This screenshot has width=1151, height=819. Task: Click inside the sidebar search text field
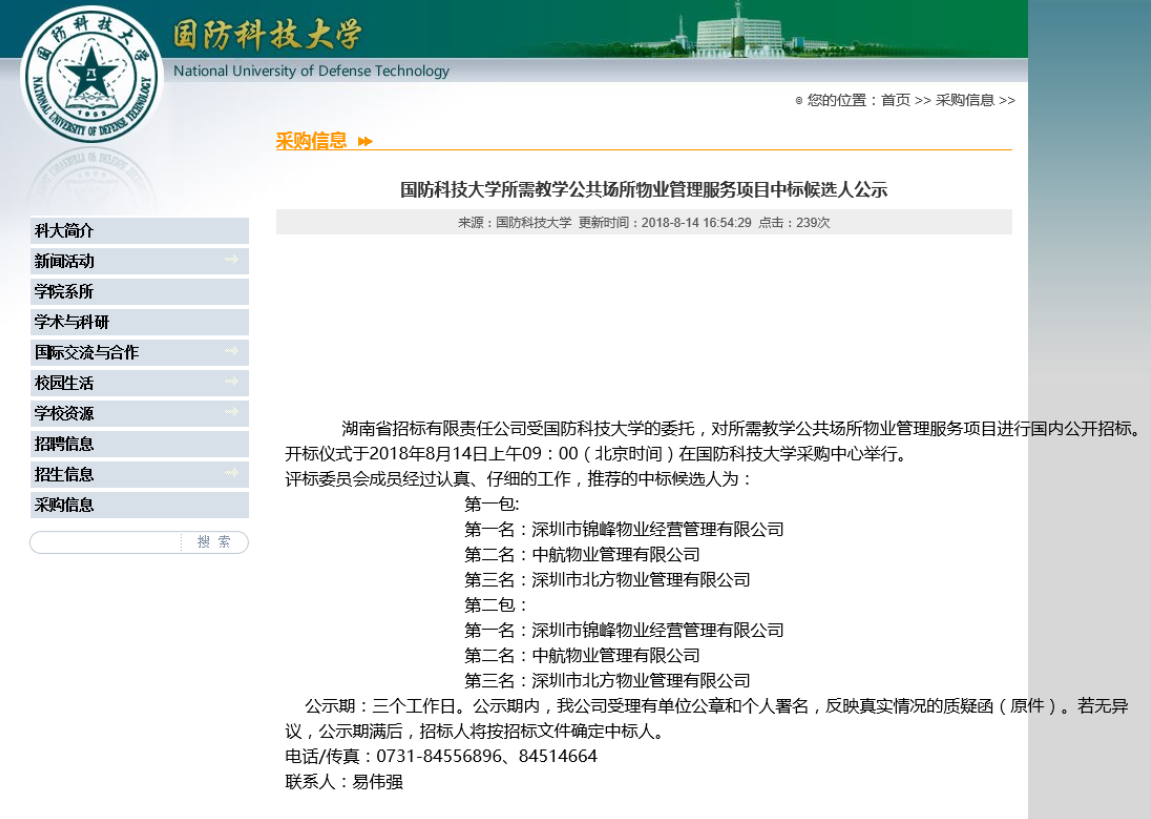point(105,542)
